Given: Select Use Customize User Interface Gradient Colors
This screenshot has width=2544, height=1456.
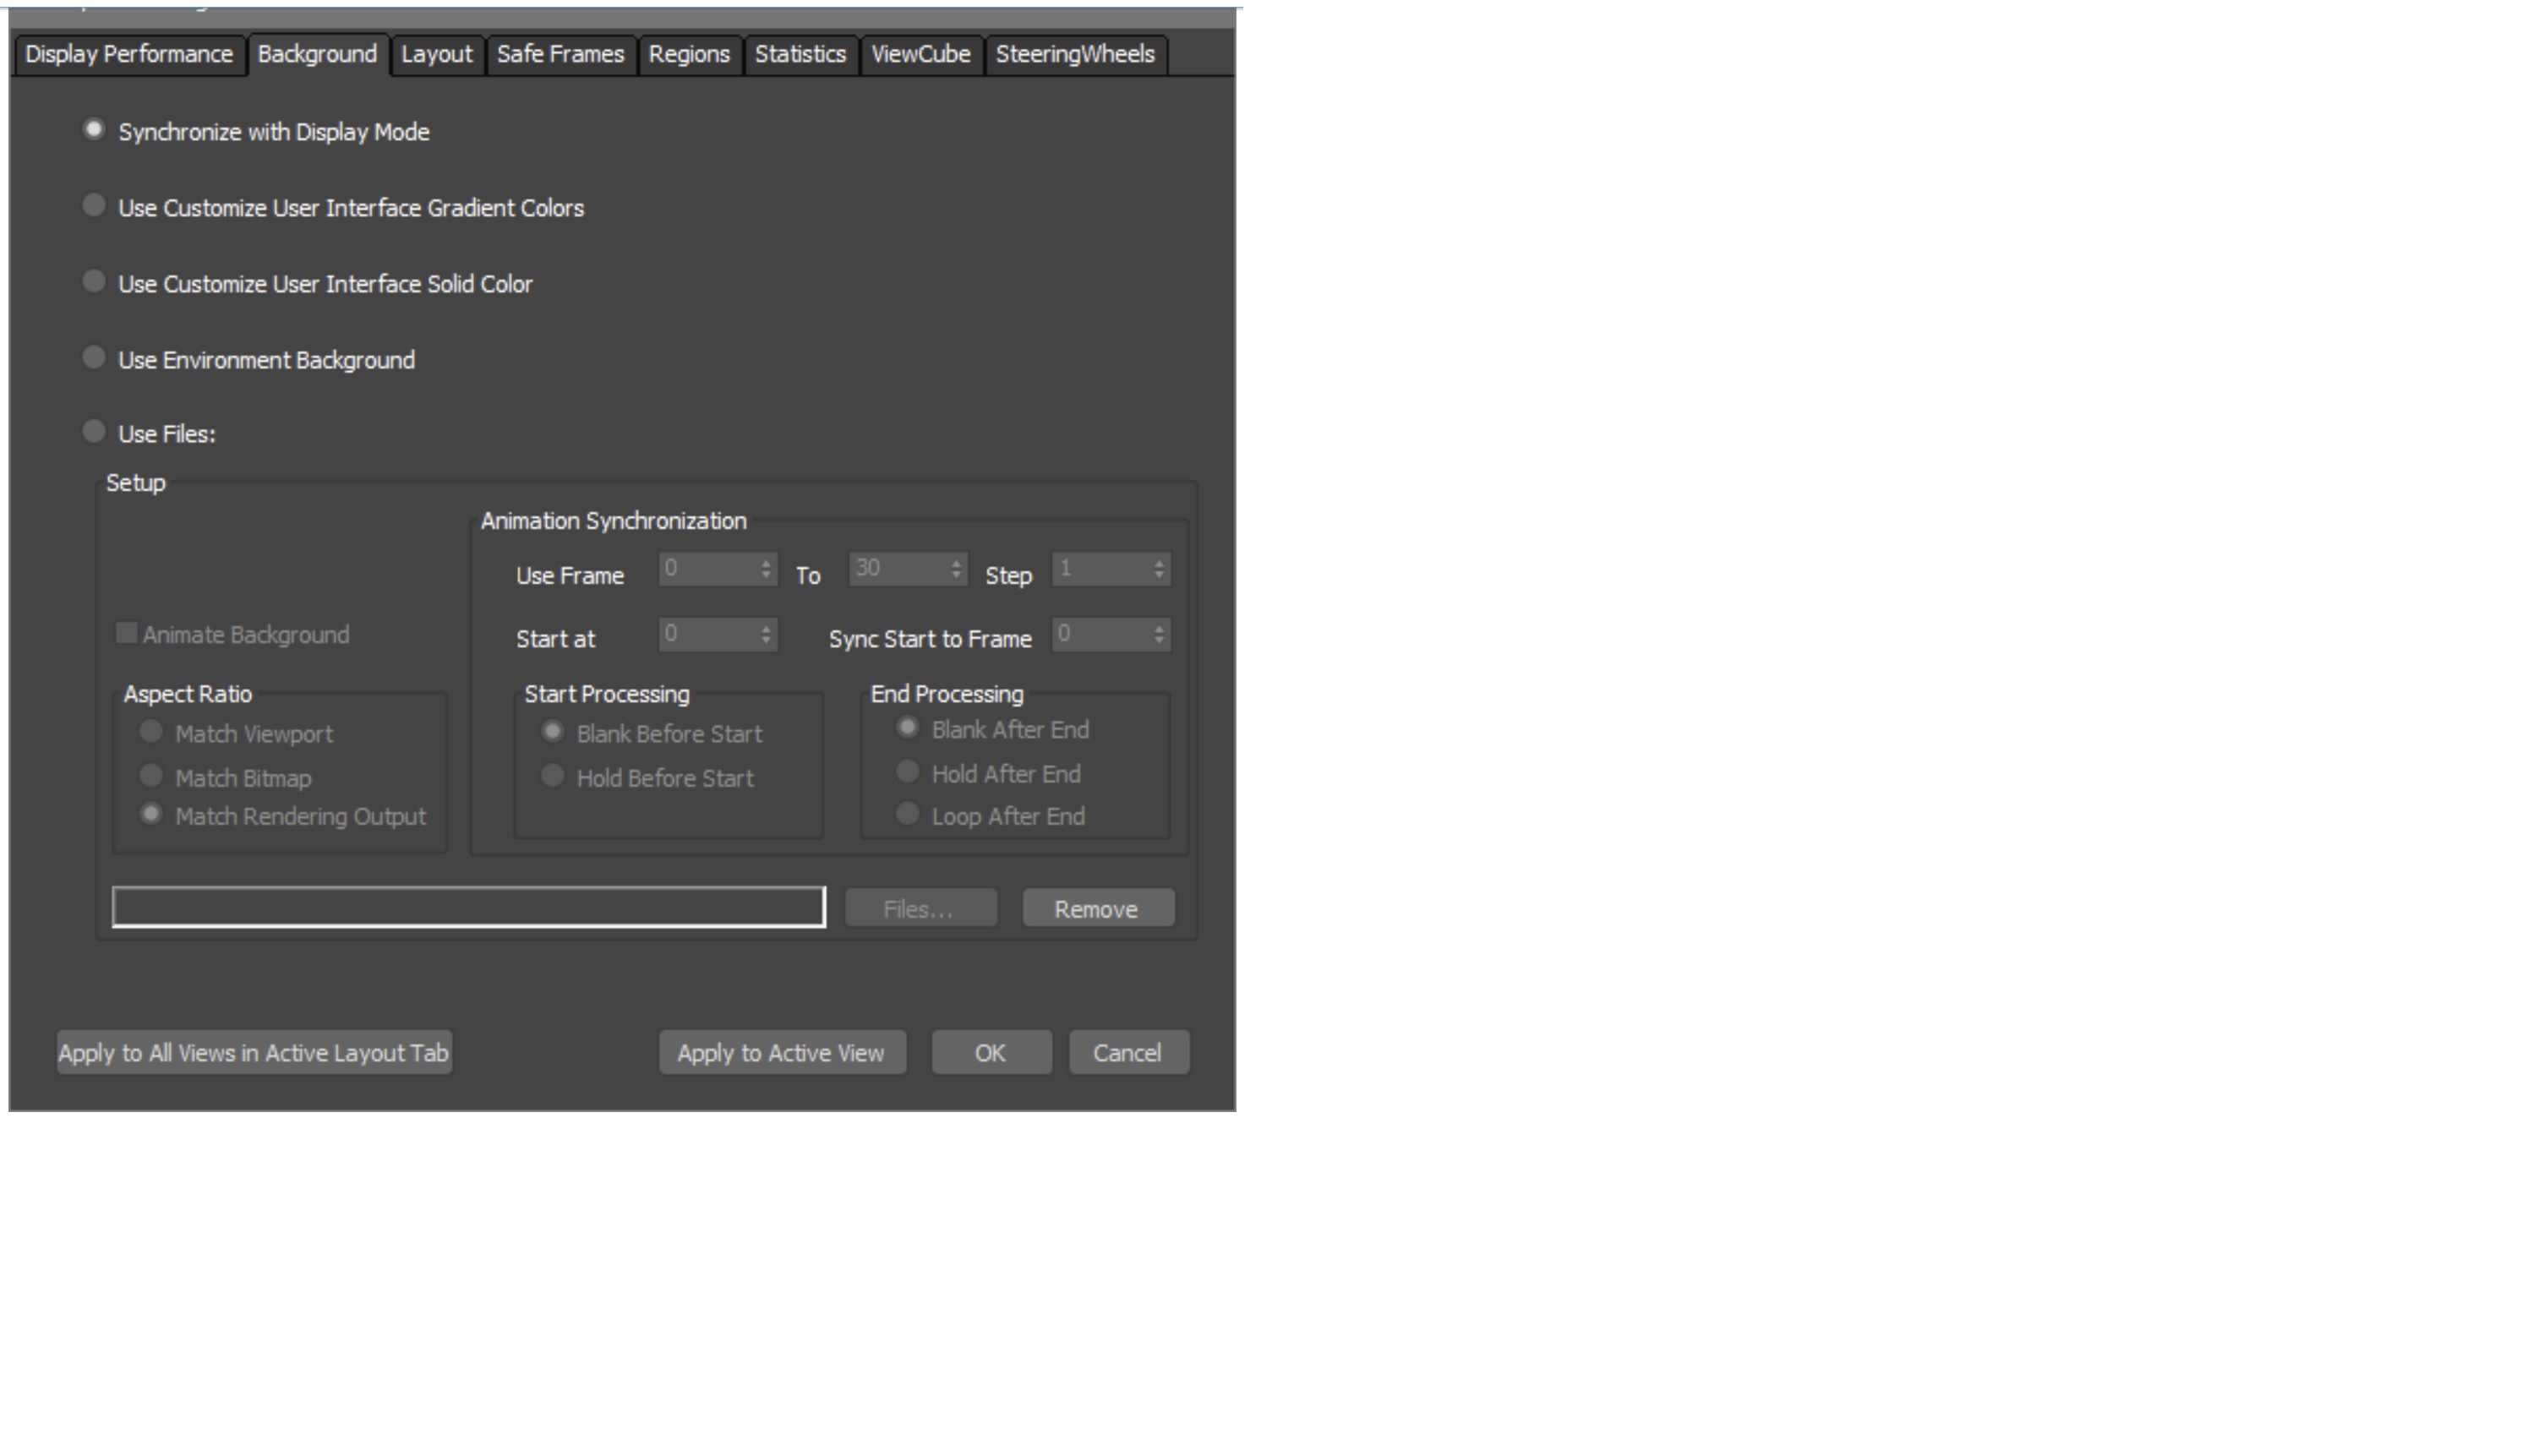Looking at the screenshot, I should point(95,205).
